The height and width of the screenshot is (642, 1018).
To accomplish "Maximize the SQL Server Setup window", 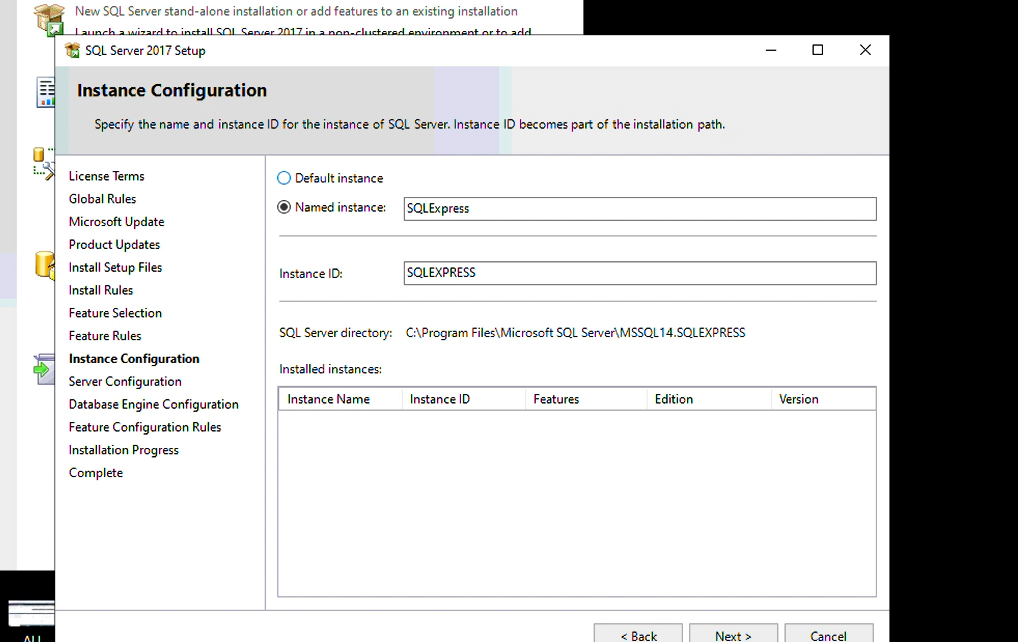I will (817, 50).
